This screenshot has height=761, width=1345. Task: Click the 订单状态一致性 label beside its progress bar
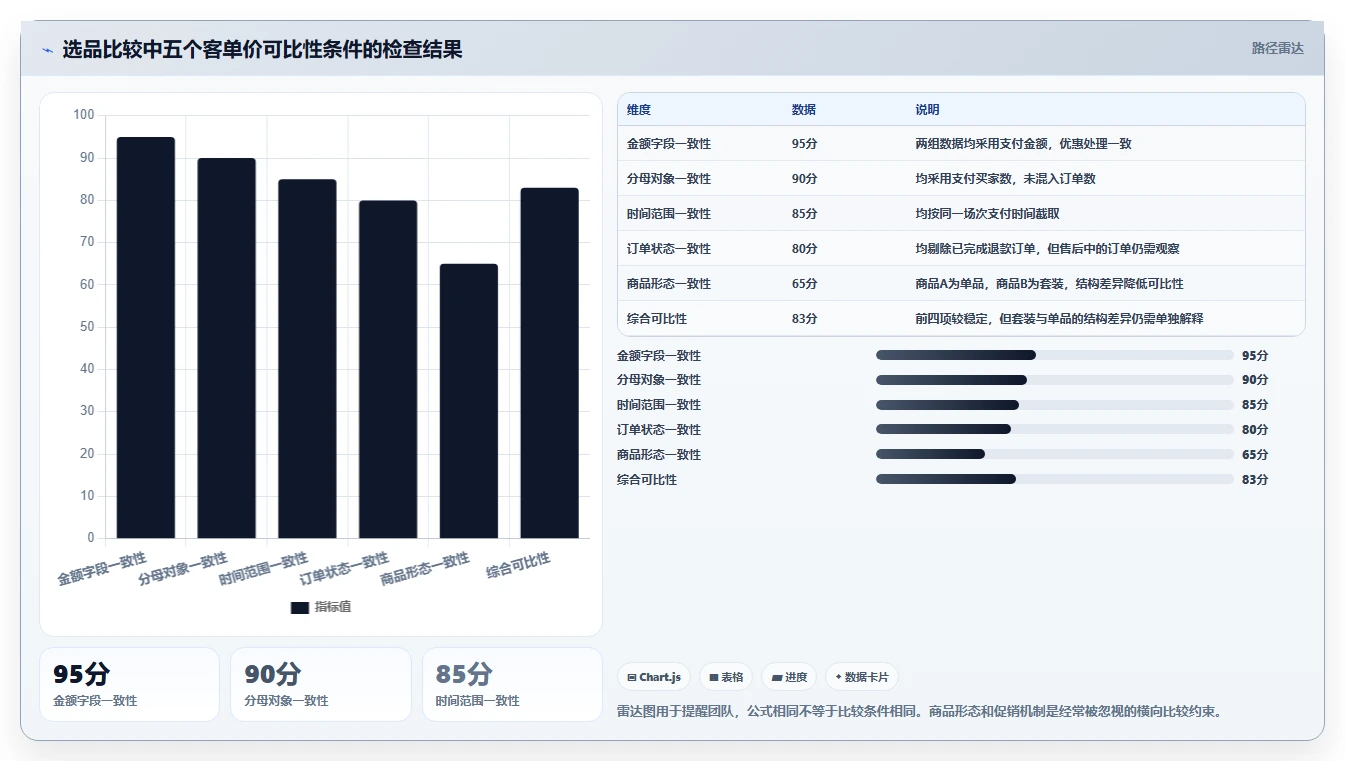[x=659, y=430]
